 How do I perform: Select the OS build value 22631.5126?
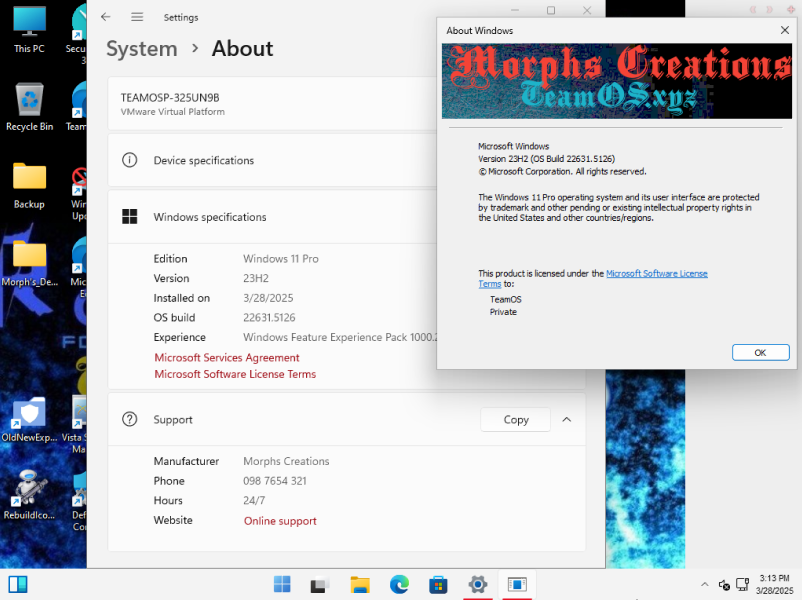point(269,318)
